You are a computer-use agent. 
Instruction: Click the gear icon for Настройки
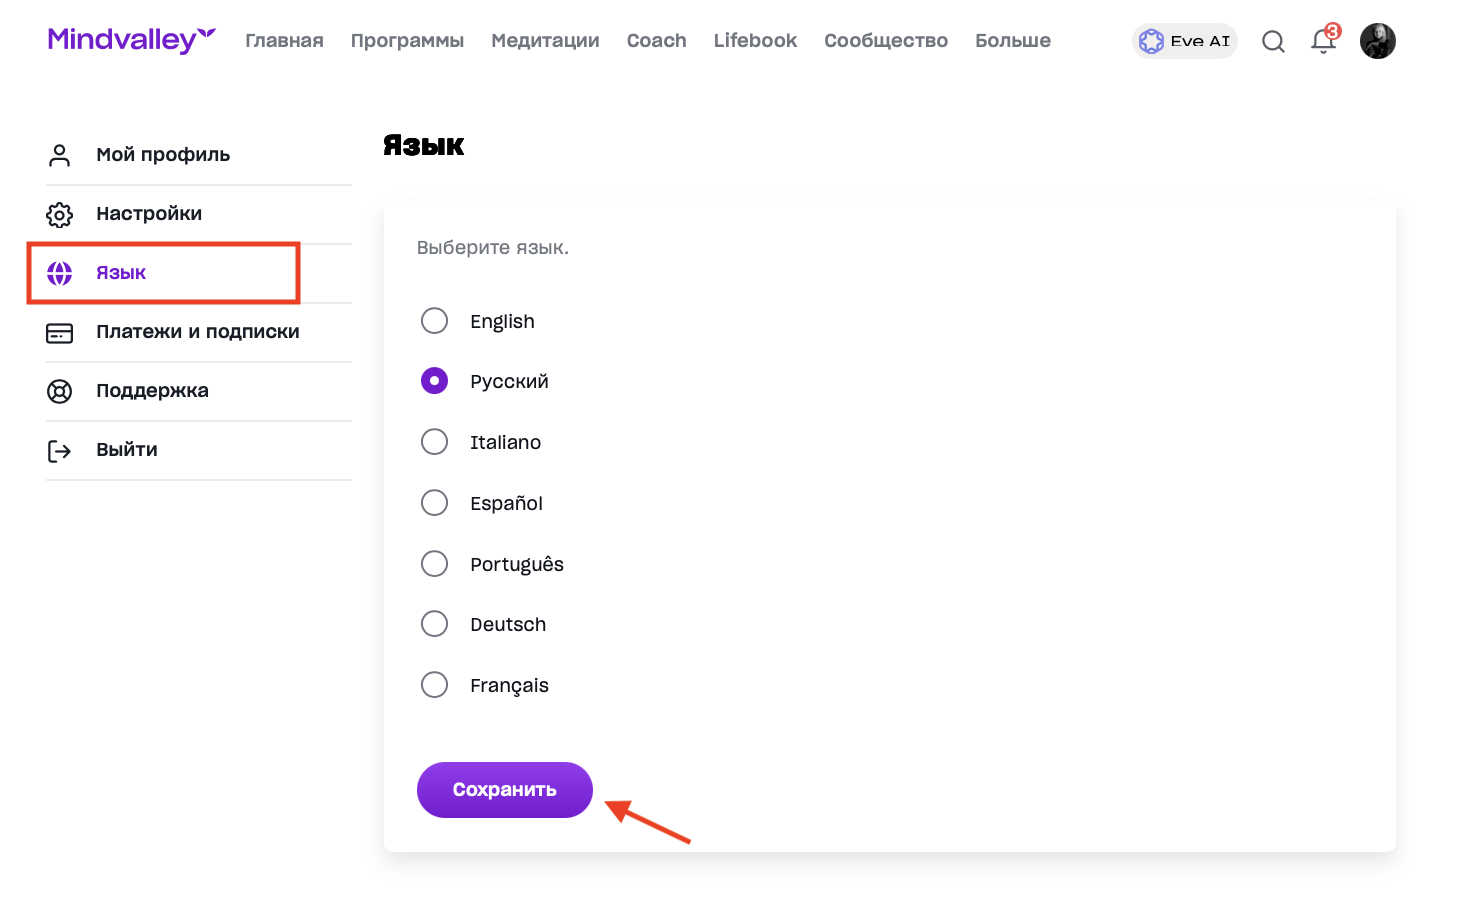[x=60, y=214]
